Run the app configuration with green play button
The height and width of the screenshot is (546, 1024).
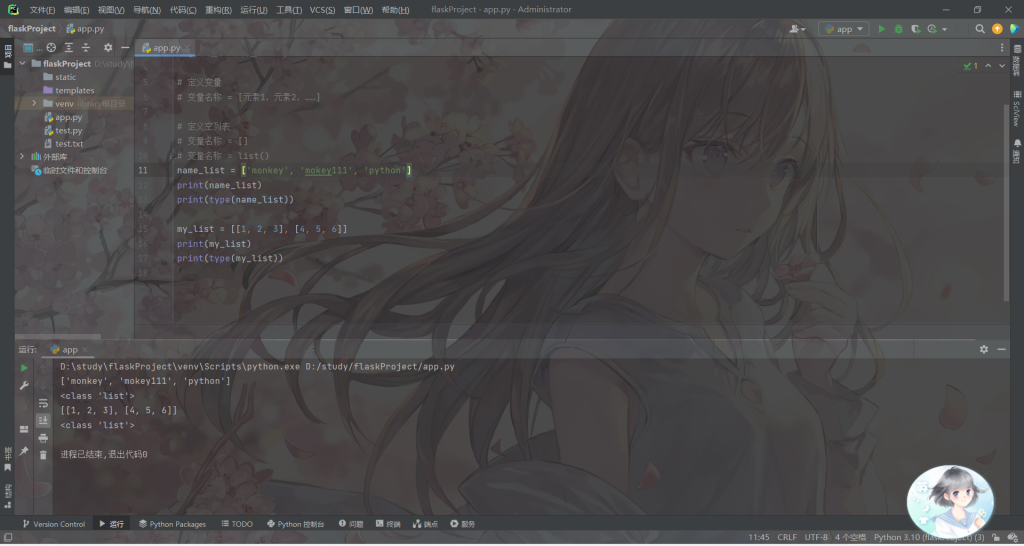tap(881, 29)
